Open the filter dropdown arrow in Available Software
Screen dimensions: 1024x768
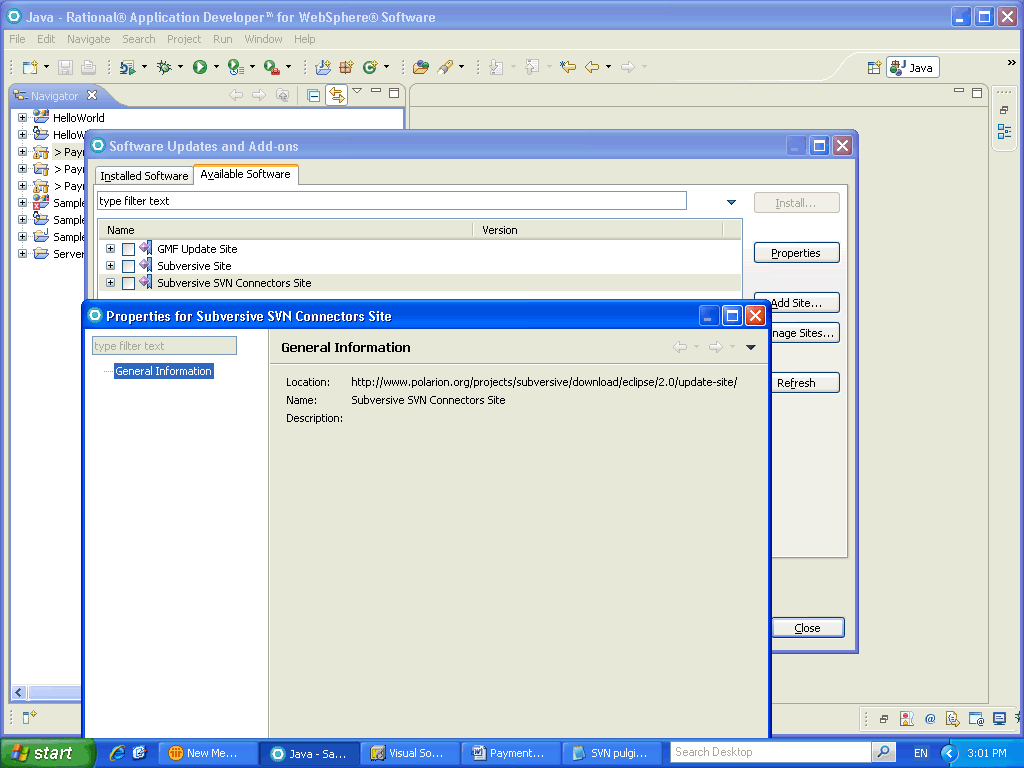[x=731, y=202]
